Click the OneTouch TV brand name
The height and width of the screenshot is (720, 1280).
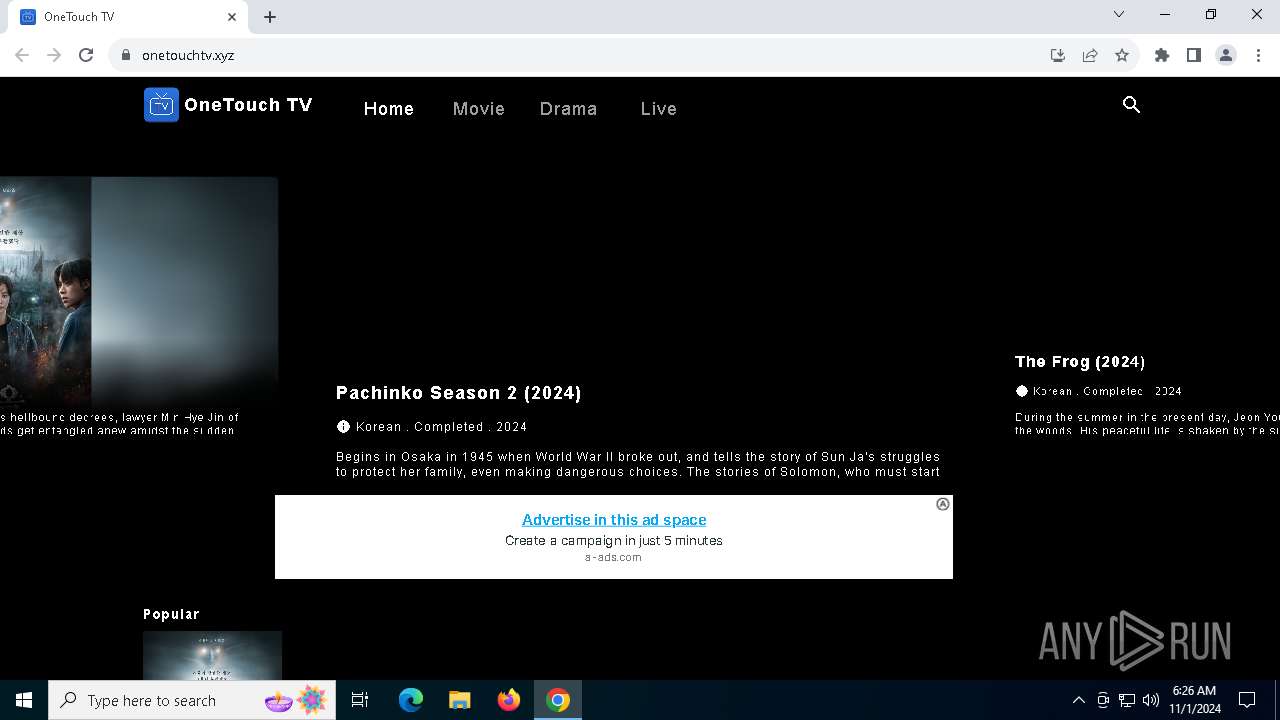point(248,105)
